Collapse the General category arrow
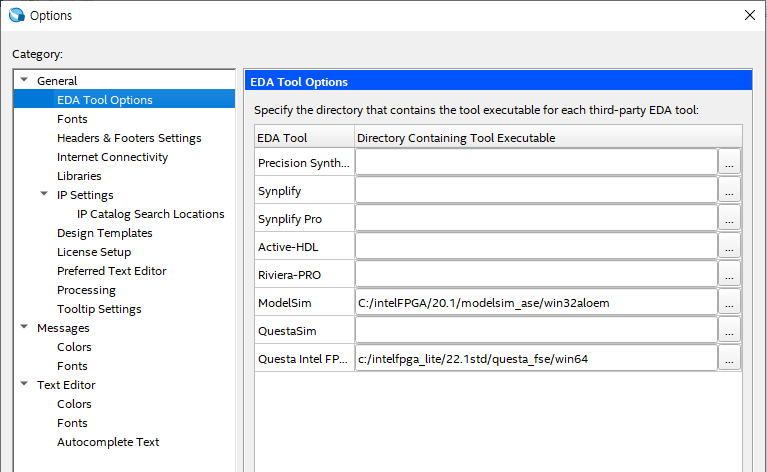This screenshot has height=472, width=767. pyautogui.click(x=24, y=80)
